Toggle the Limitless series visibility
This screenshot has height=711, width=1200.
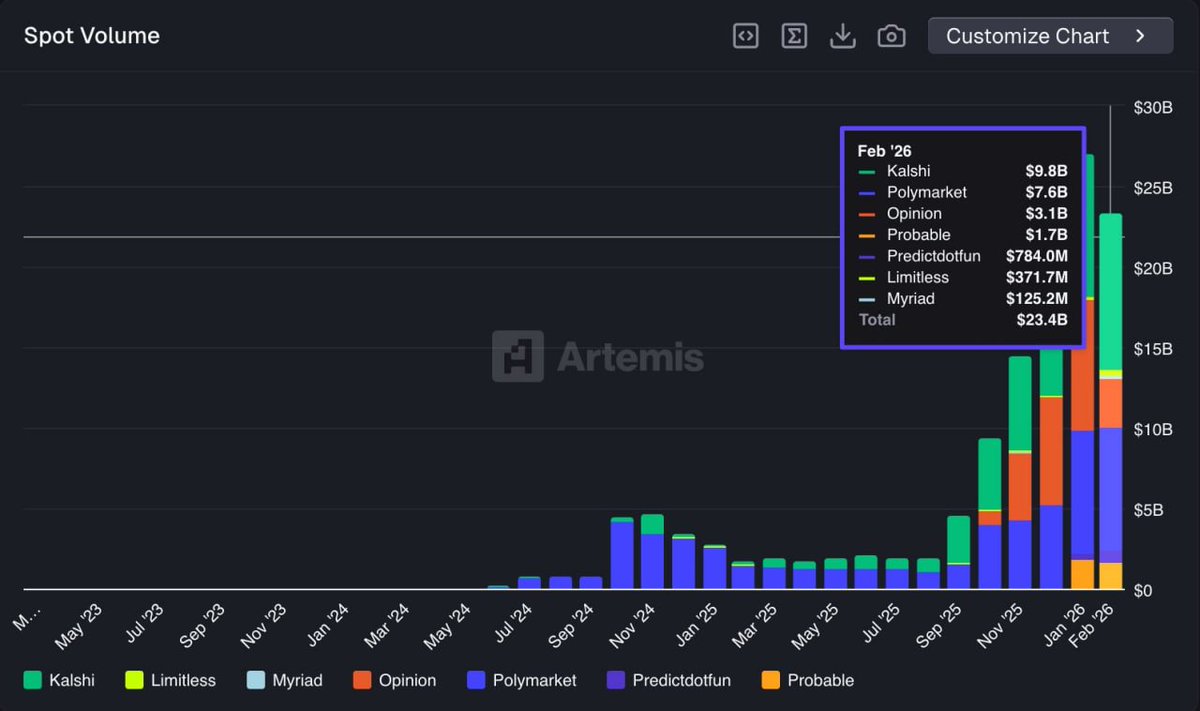171,680
